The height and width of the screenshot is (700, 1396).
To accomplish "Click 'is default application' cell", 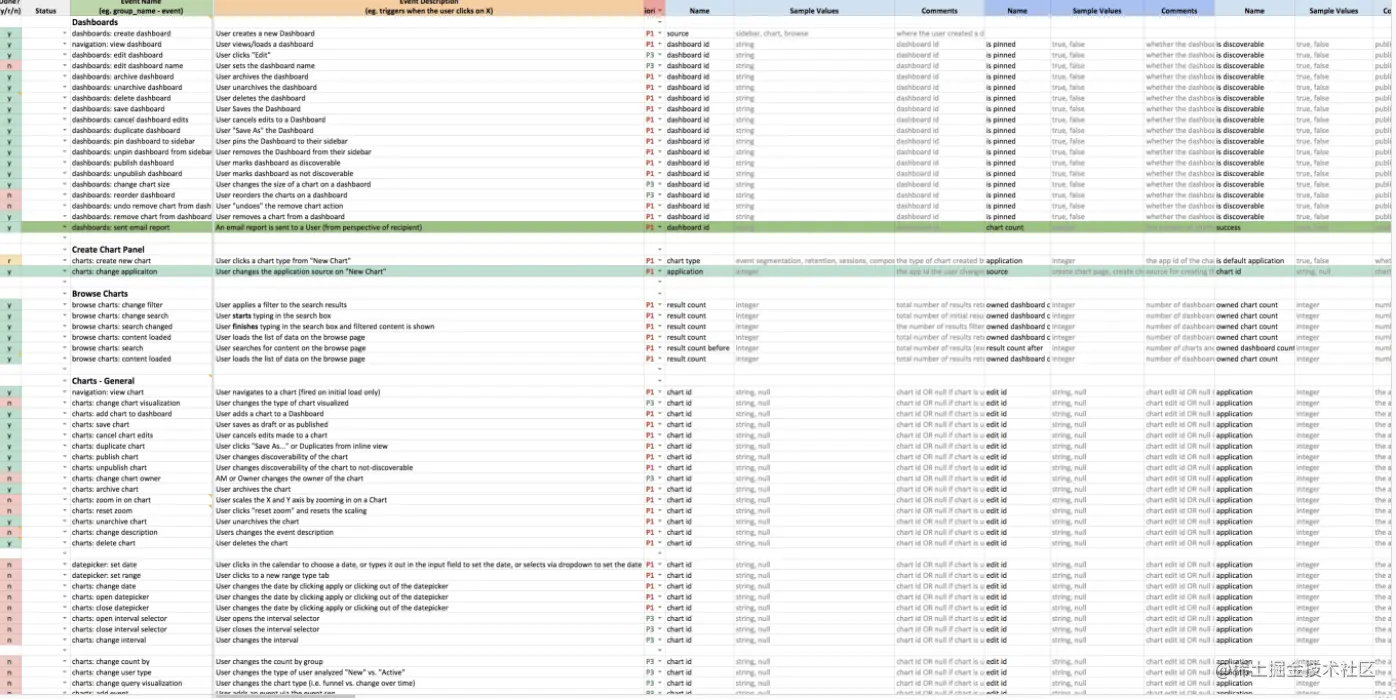I will click(1254, 261).
